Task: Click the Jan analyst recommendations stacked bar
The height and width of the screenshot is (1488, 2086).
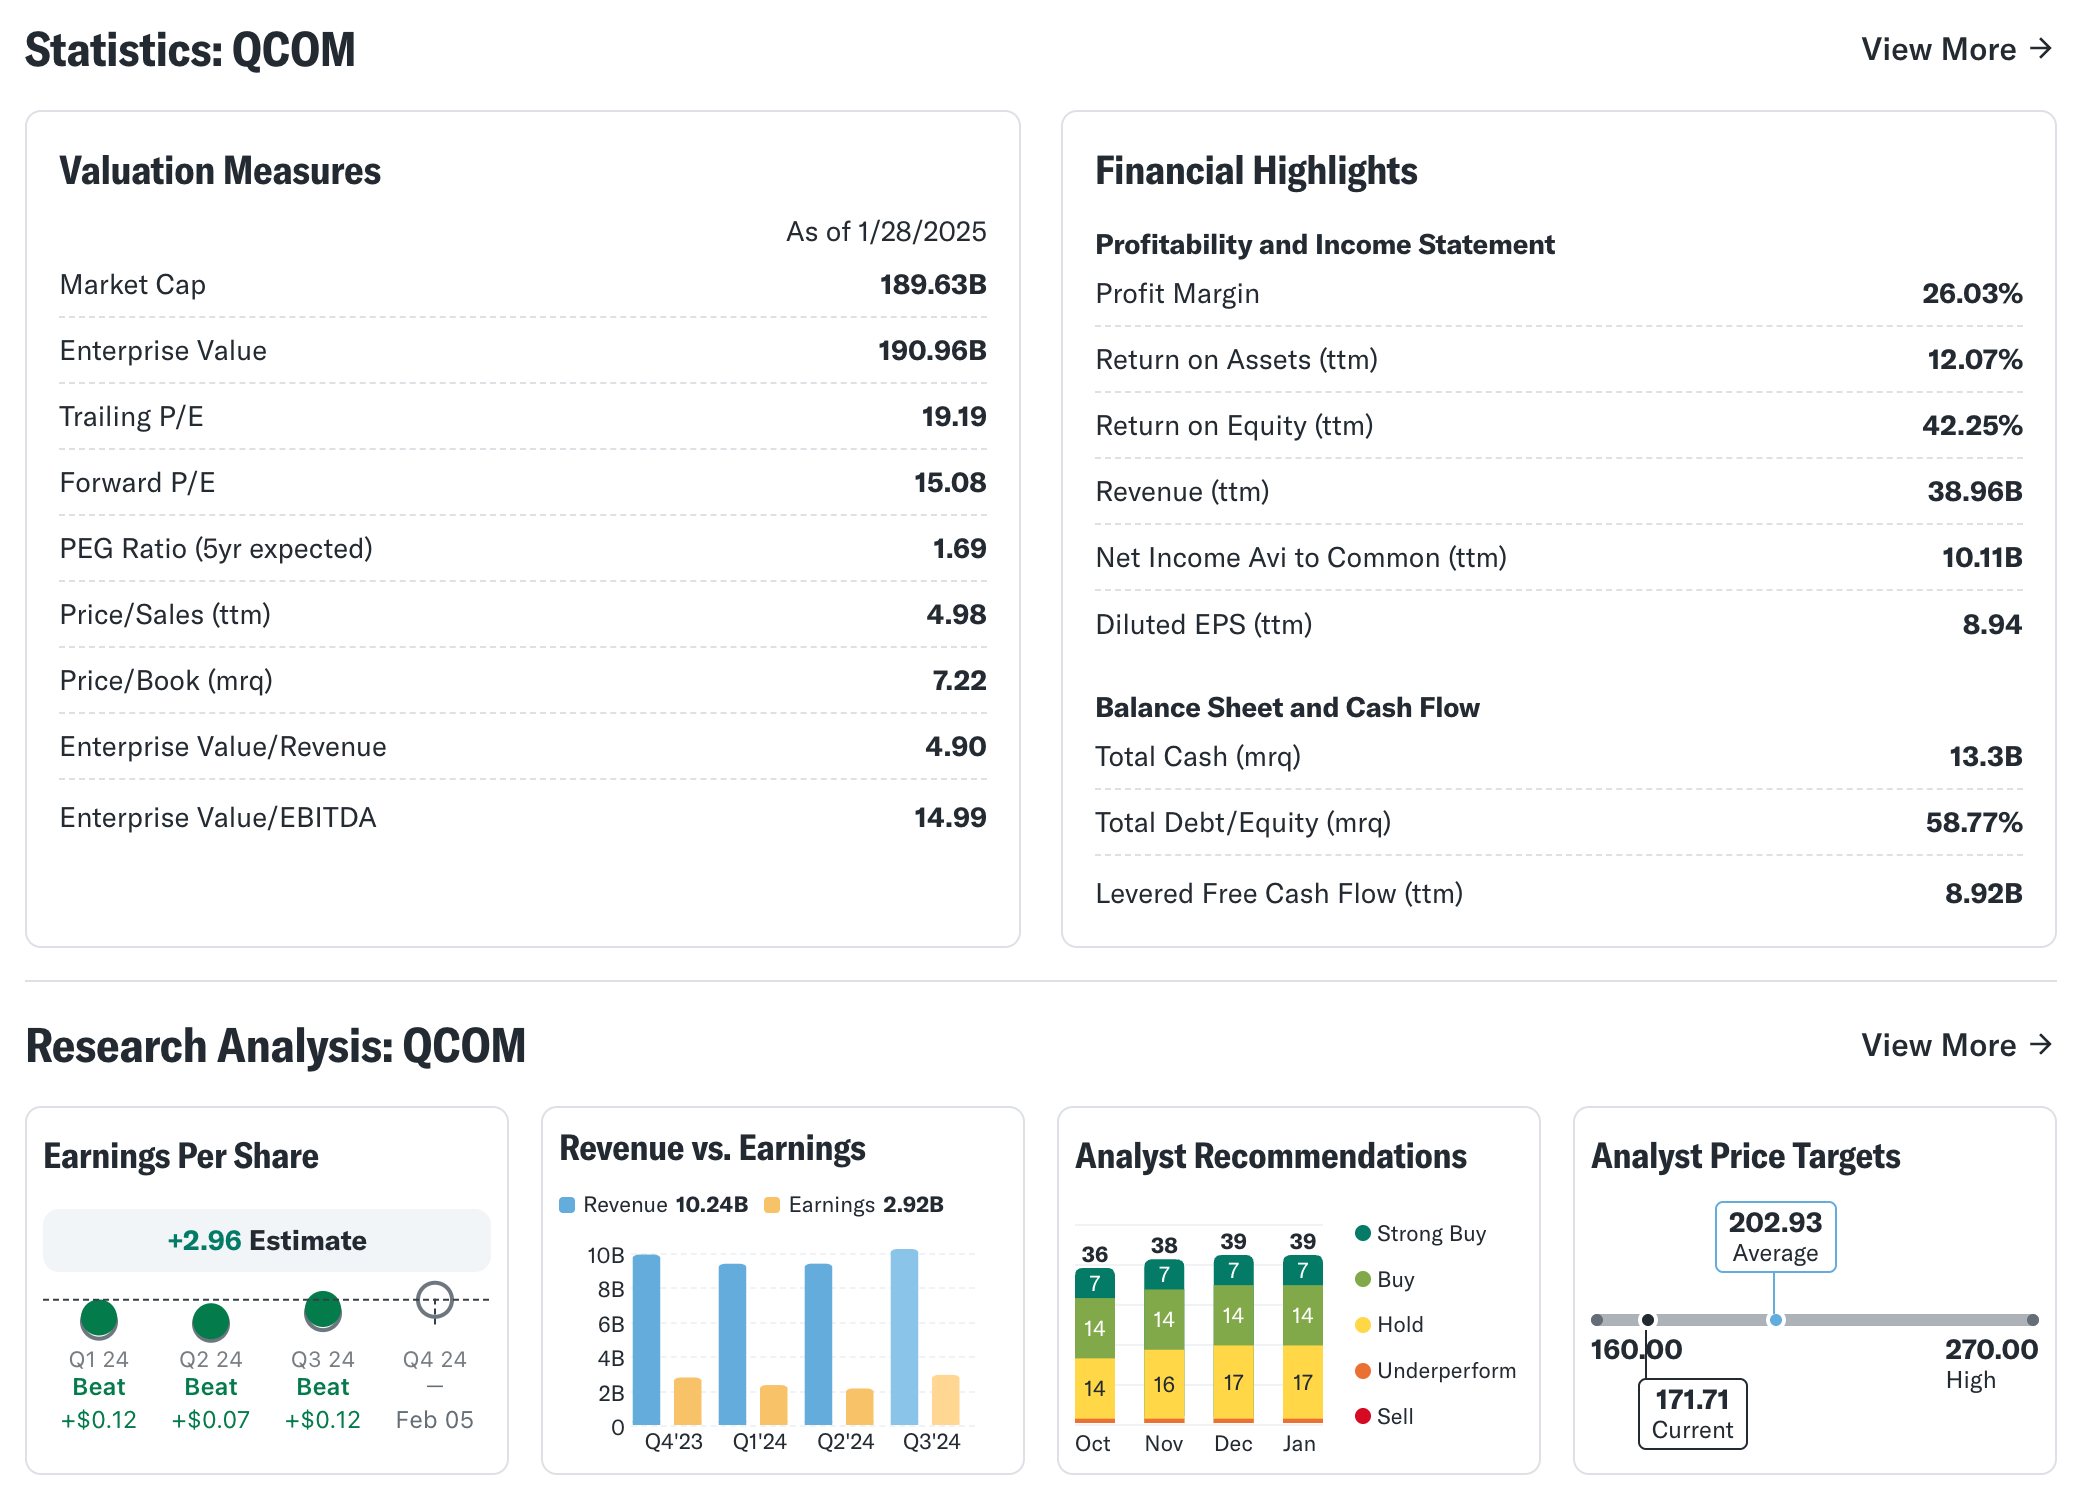Action: tap(1302, 1339)
